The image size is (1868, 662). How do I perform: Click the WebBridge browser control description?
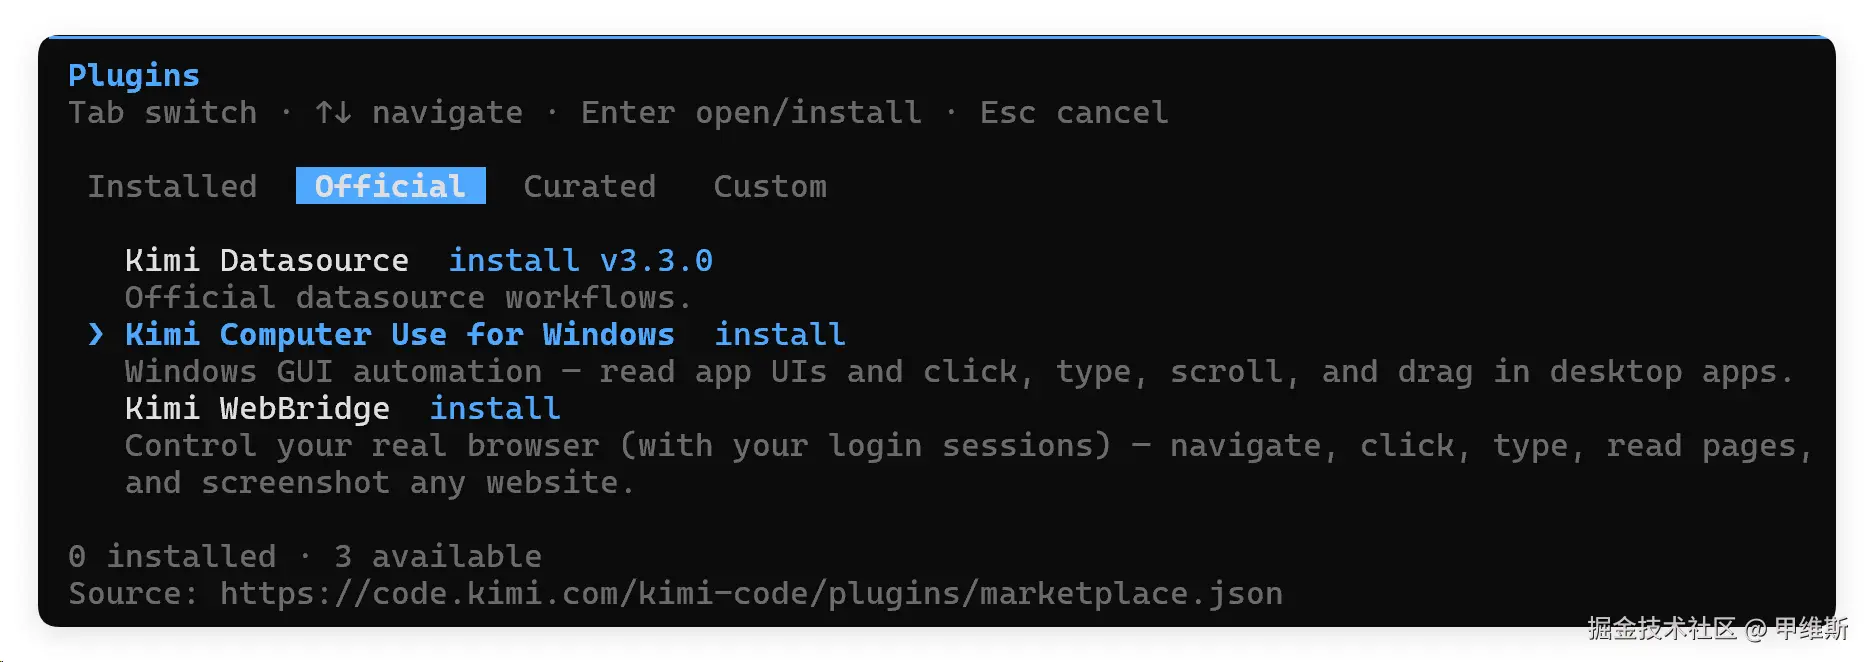pyautogui.click(x=968, y=464)
